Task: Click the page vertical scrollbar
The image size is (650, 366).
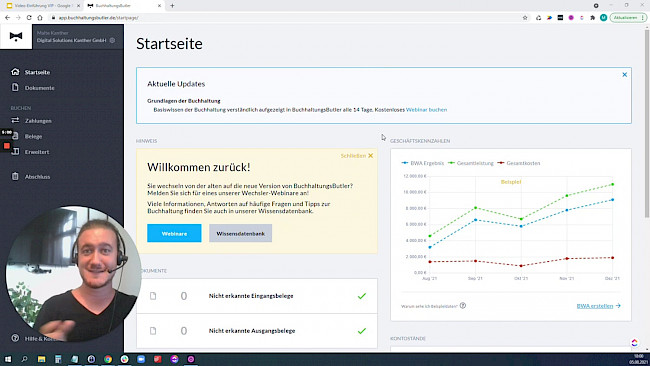Action: coord(647,124)
